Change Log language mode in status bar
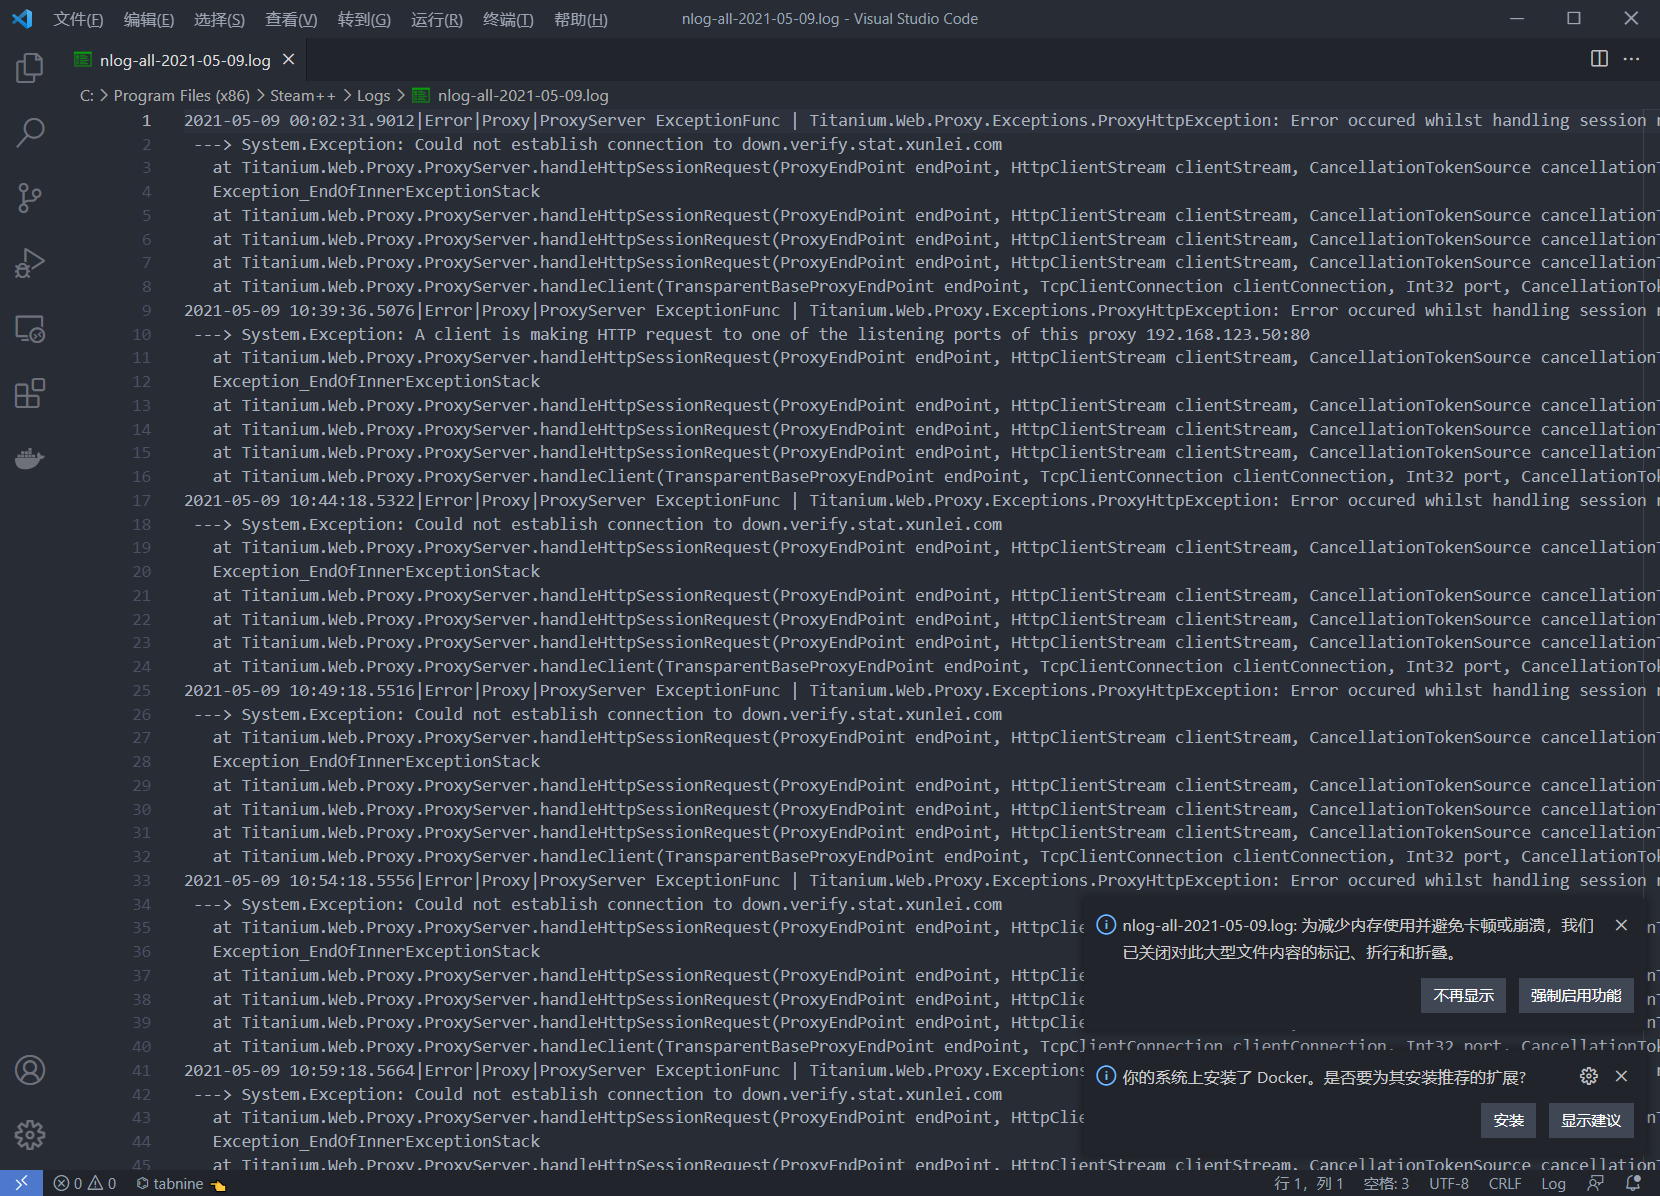Screen dimensions: 1660x1196 [1553, 1183]
